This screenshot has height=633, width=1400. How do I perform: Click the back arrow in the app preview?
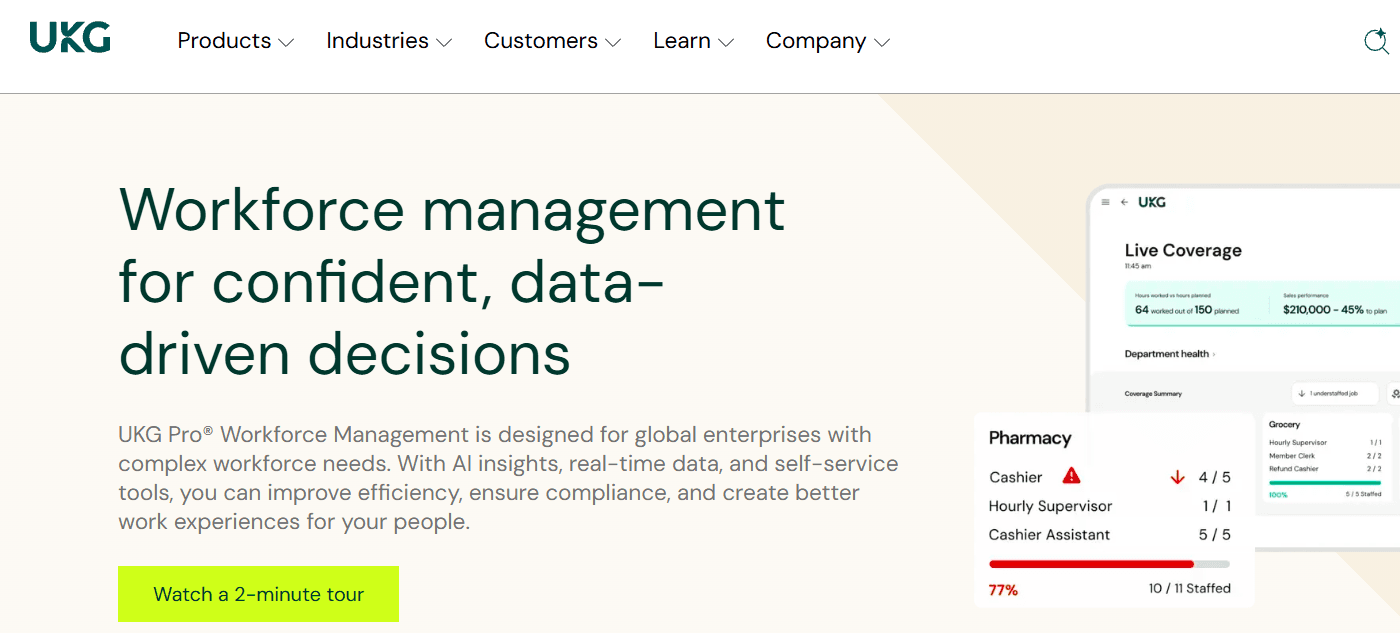[1124, 202]
